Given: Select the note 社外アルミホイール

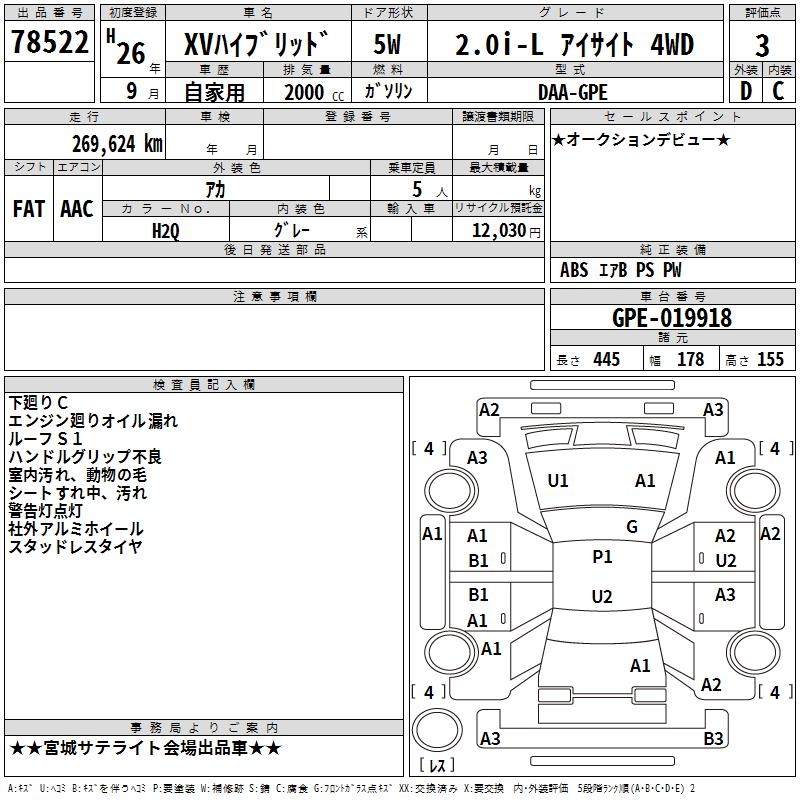Looking at the screenshot, I should (x=76, y=529).
